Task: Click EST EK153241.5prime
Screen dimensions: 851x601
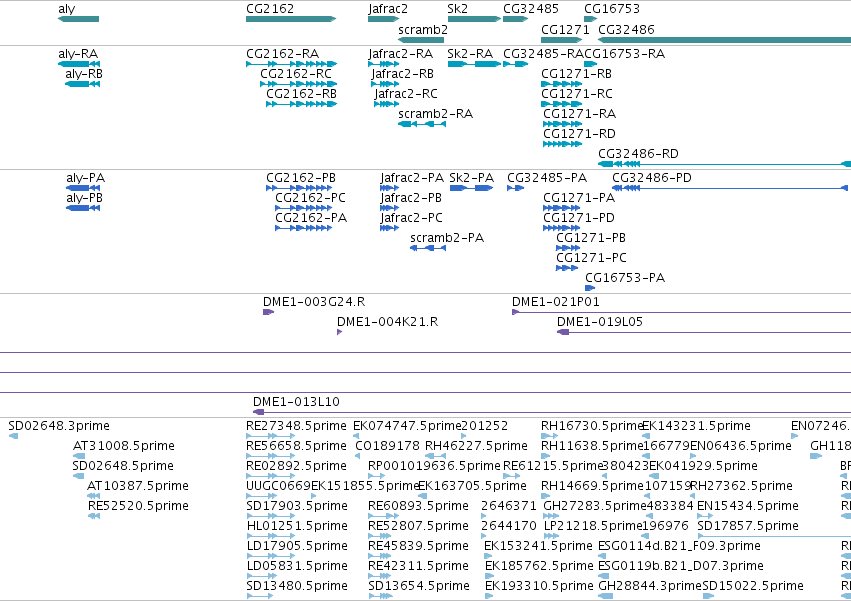Action: coord(538,546)
